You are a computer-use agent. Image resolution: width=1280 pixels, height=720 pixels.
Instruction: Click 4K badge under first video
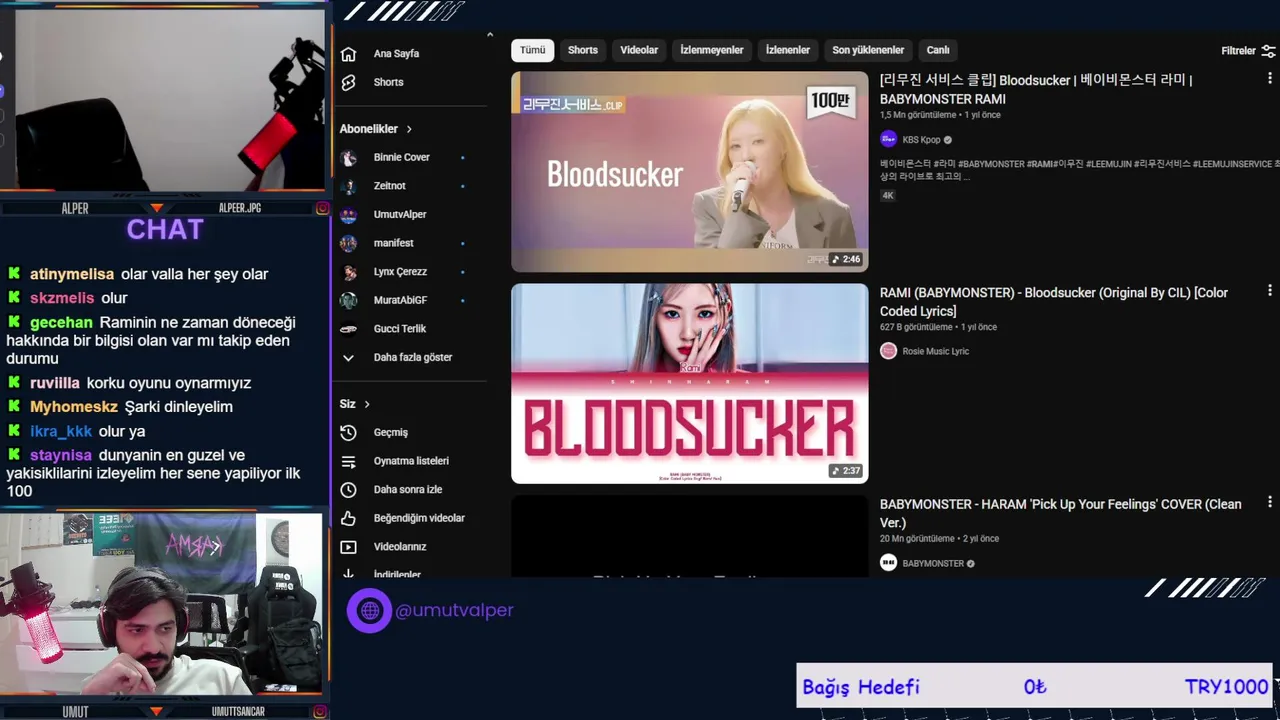[887, 195]
